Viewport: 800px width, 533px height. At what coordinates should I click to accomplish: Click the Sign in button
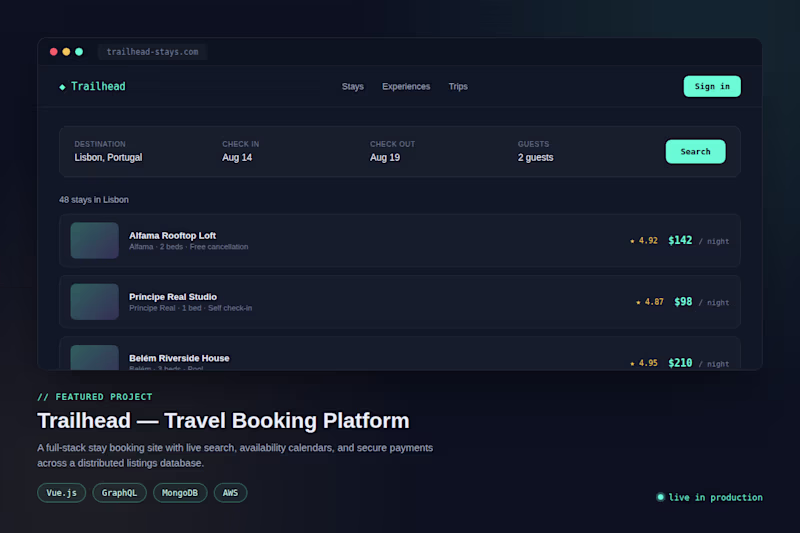[x=712, y=86]
